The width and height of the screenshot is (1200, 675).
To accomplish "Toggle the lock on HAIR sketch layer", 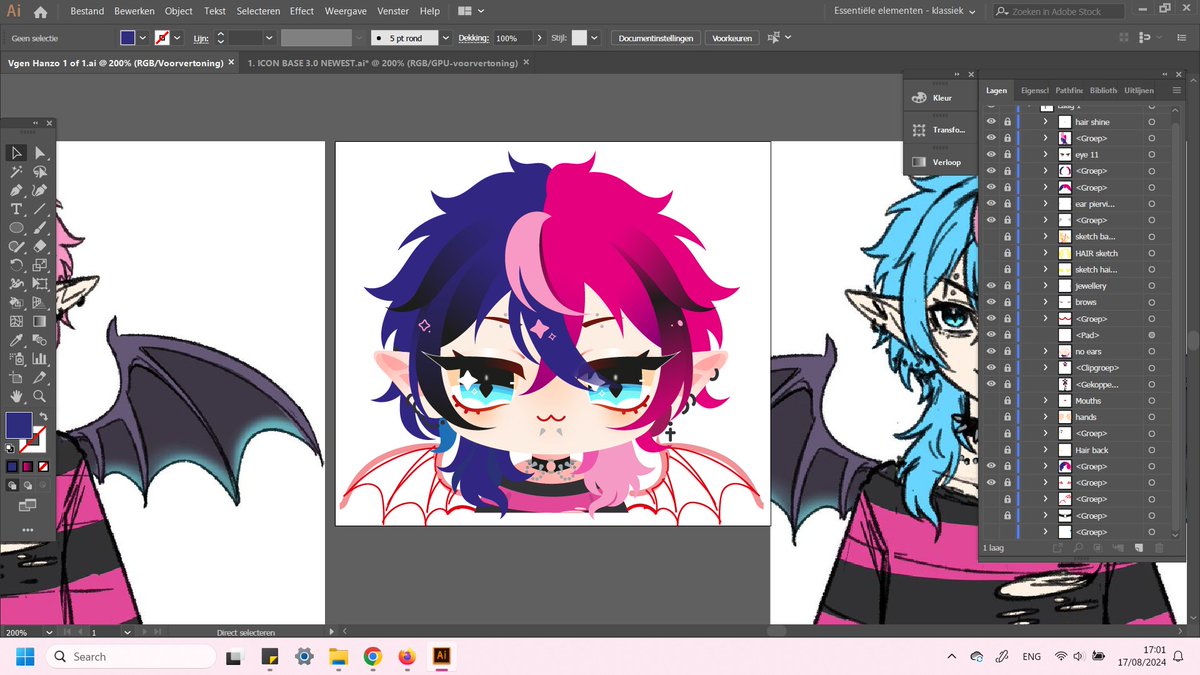I will (1007, 253).
